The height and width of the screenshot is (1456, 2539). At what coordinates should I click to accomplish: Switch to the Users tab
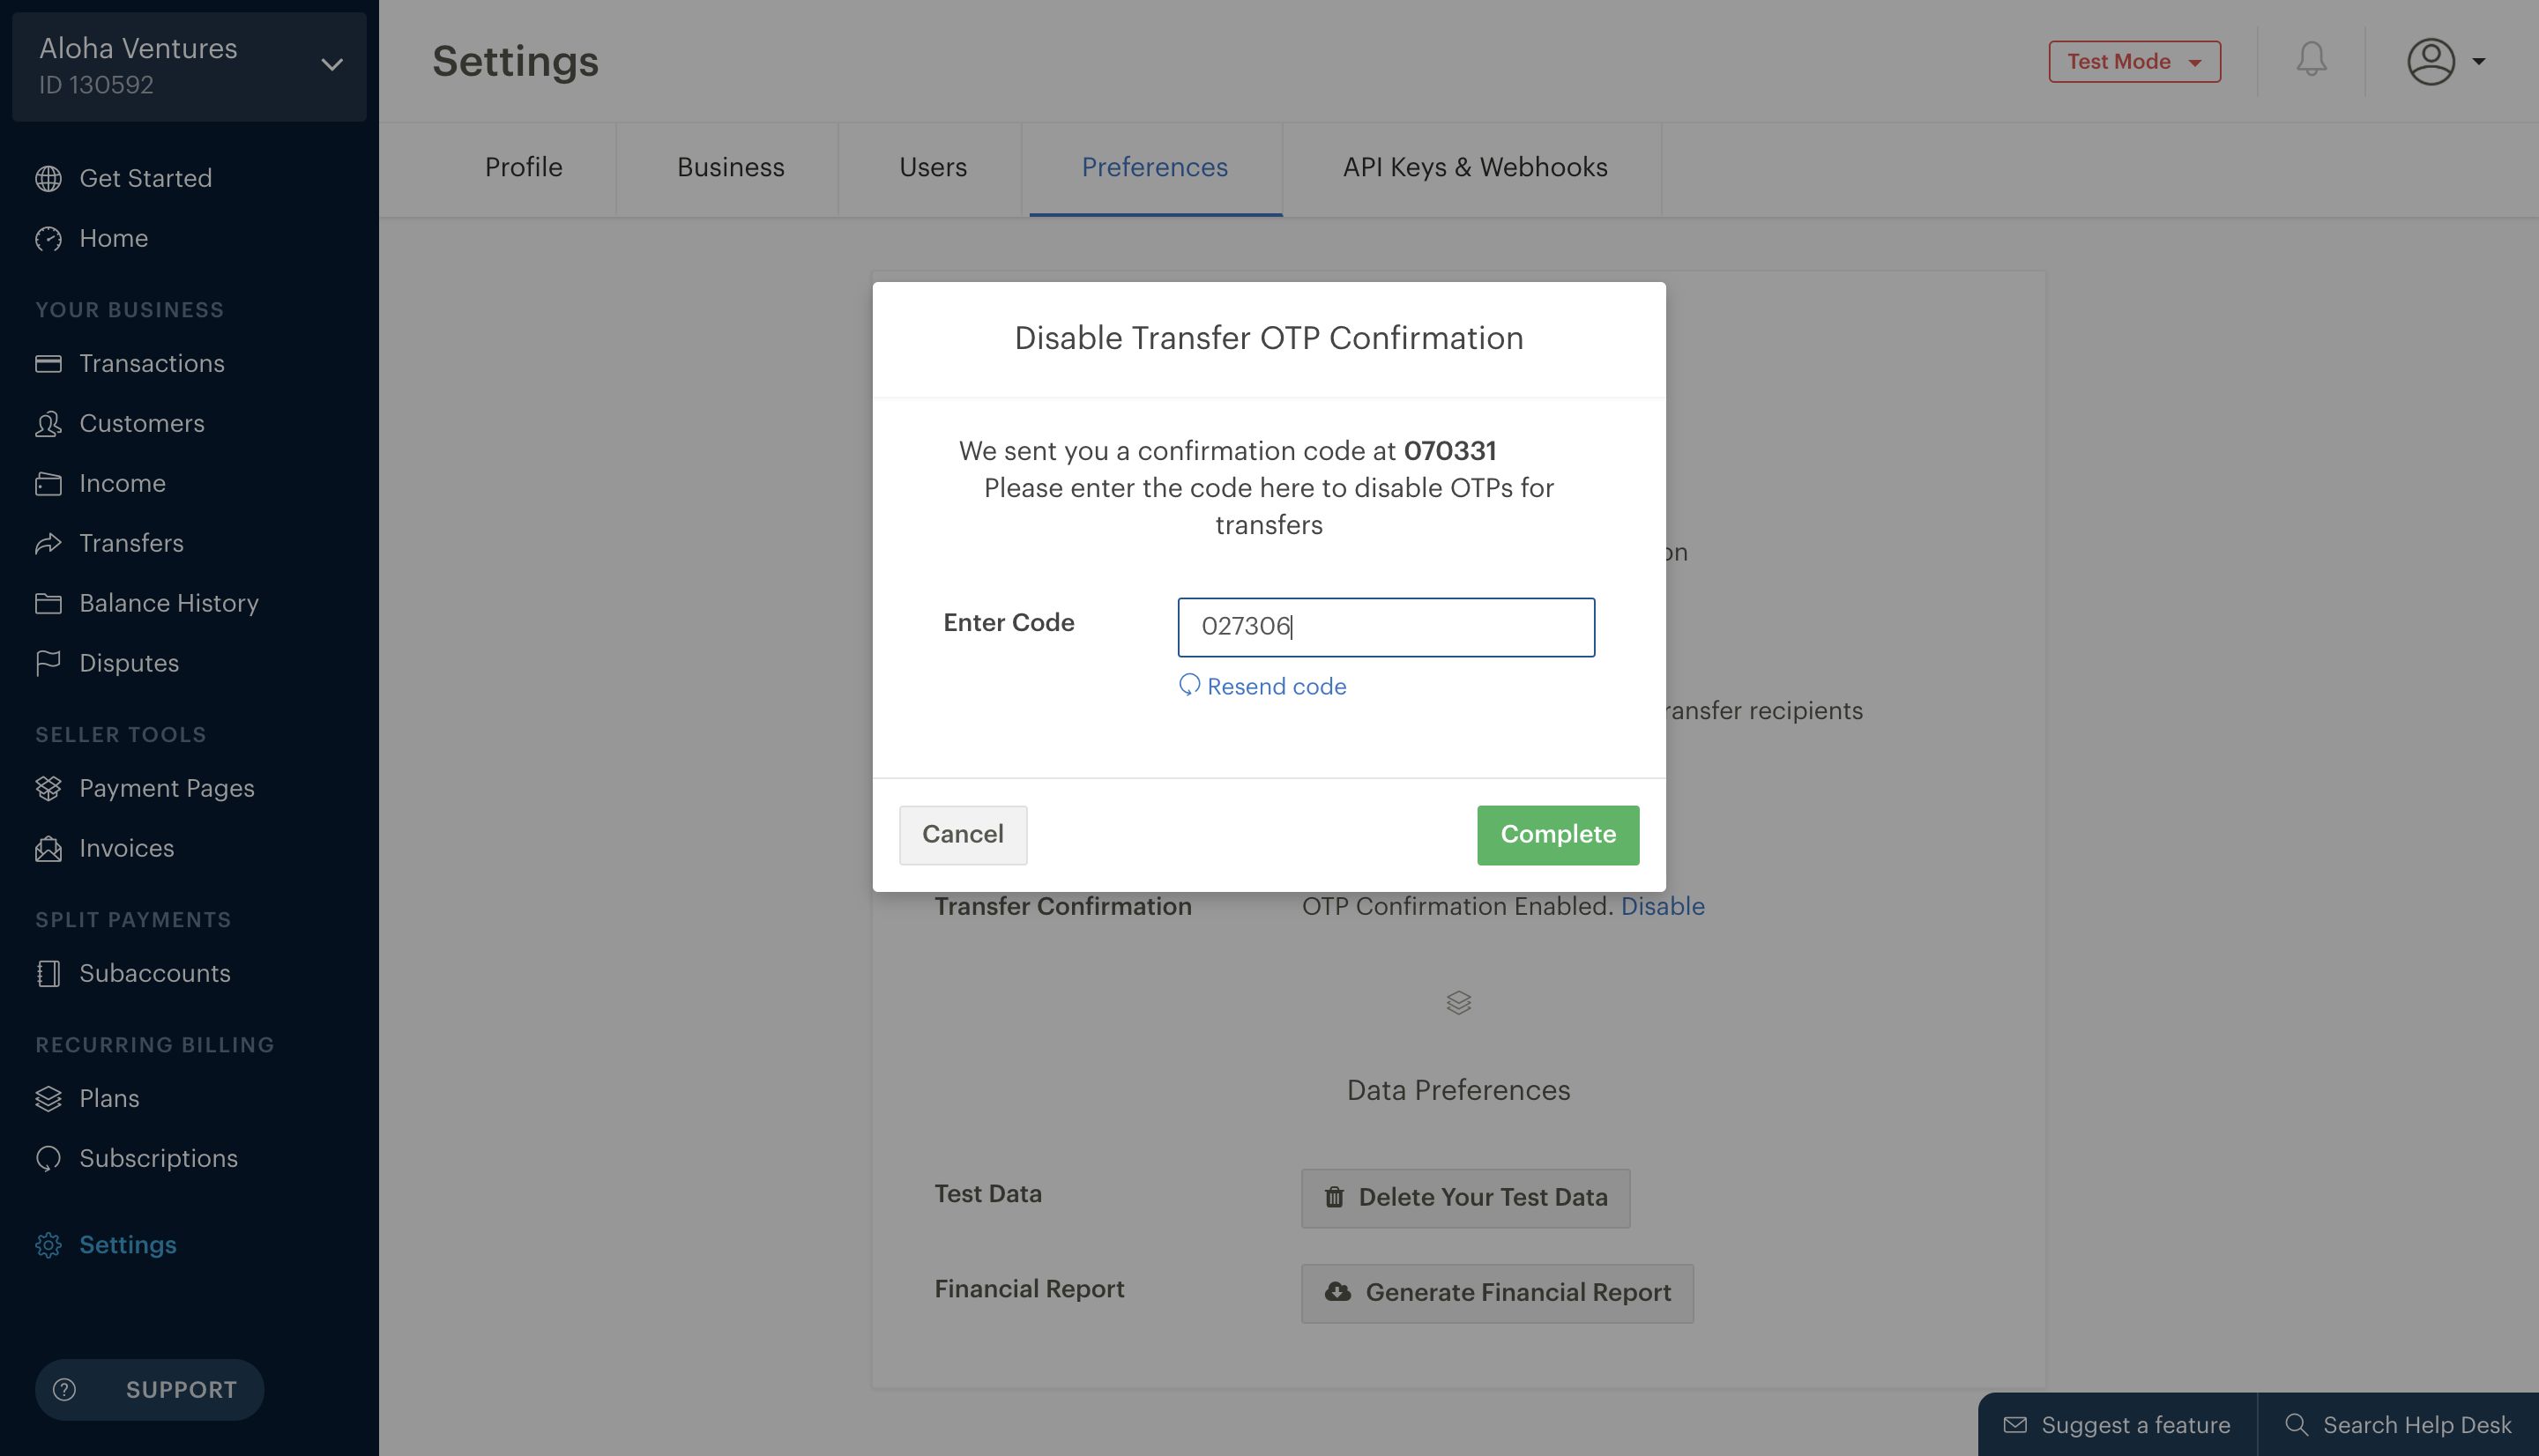tap(932, 167)
